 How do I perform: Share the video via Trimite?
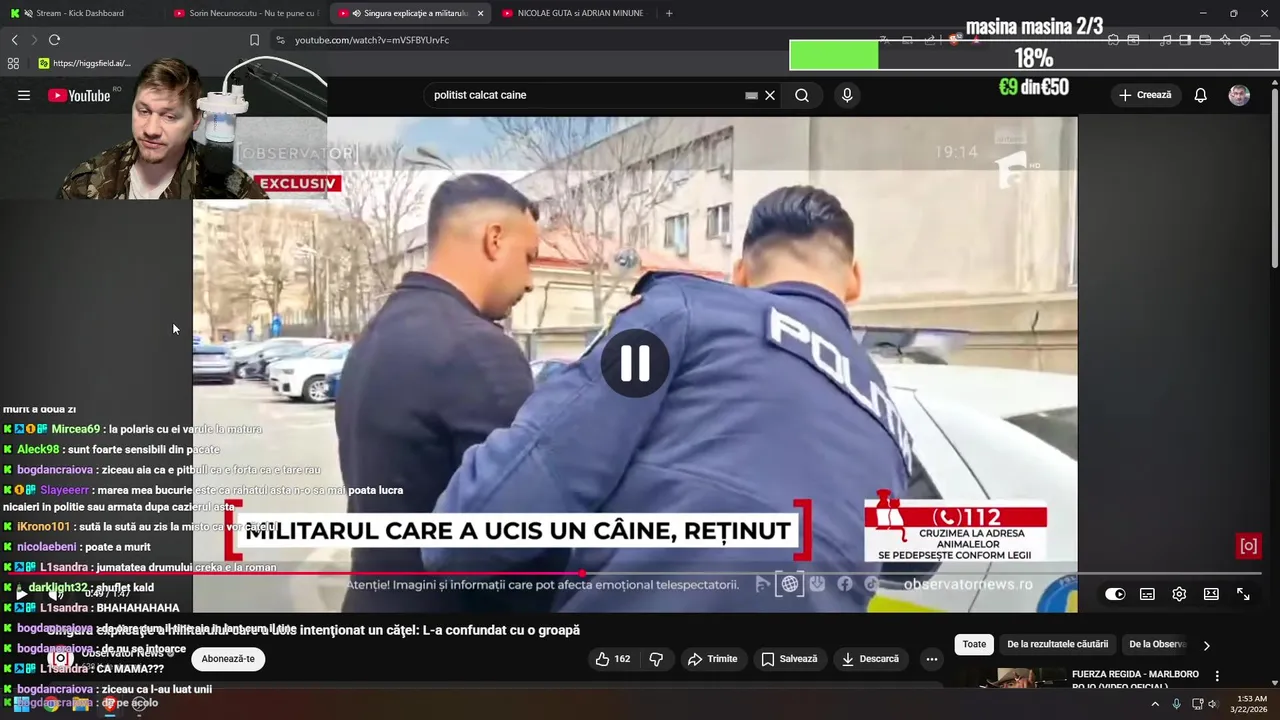click(712, 659)
